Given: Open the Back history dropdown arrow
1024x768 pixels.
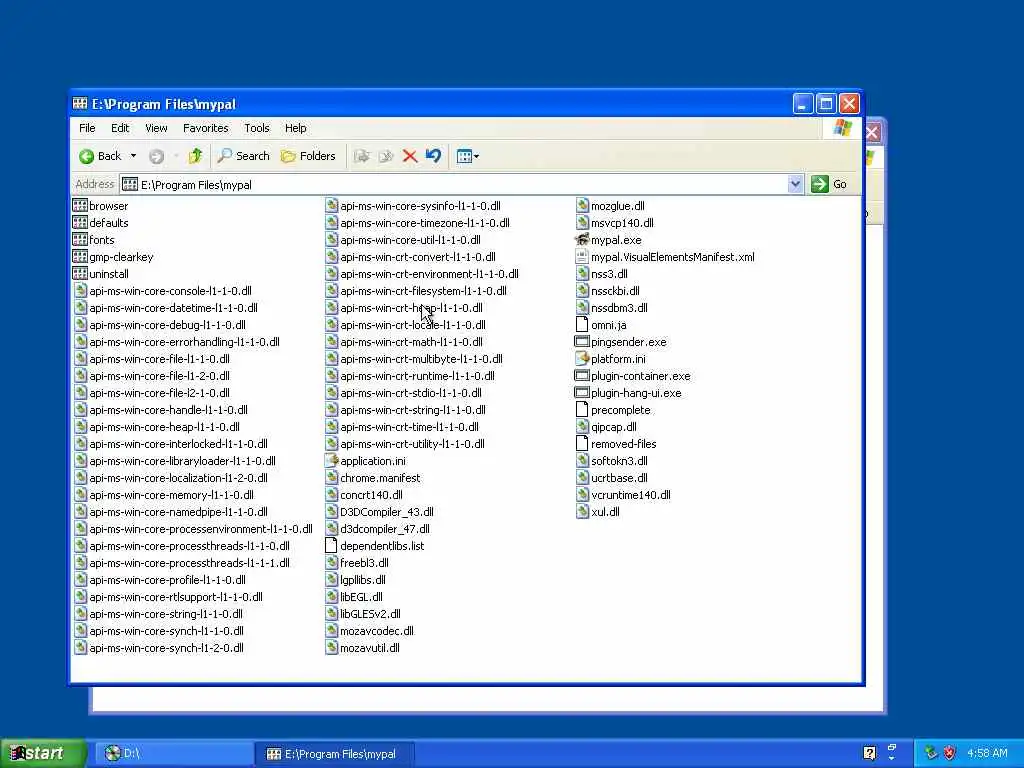Looking at the screenshot, I should coord(133,156).
